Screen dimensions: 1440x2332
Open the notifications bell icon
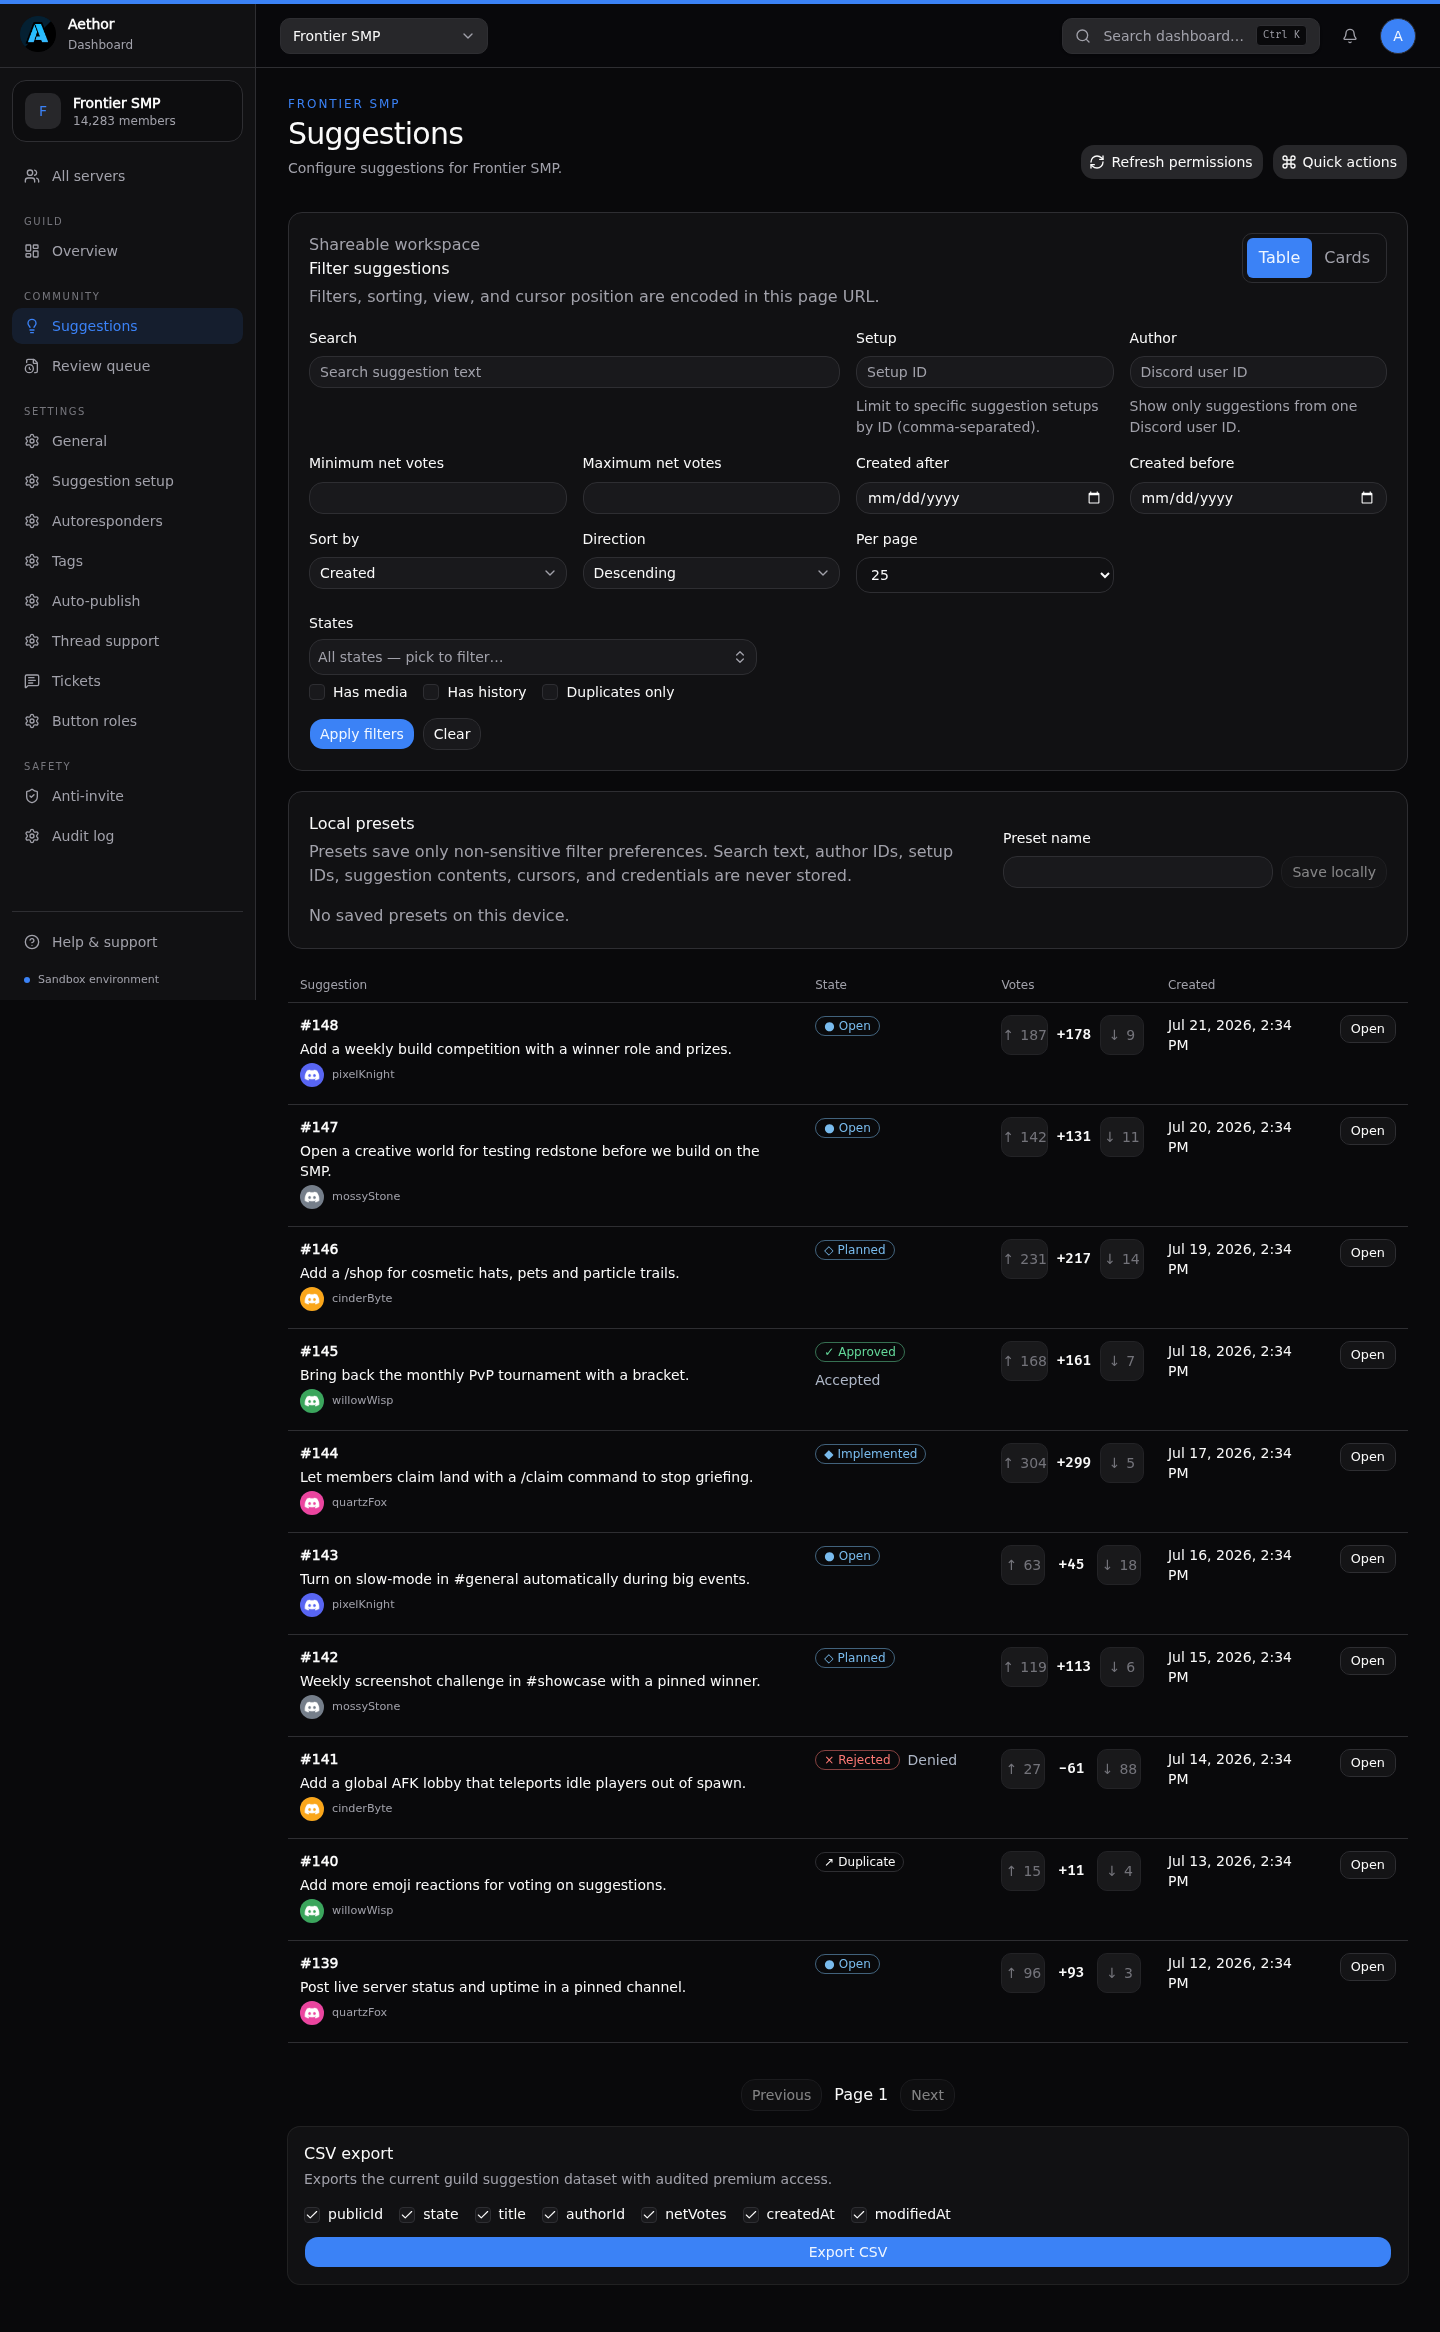[1350, 36]
